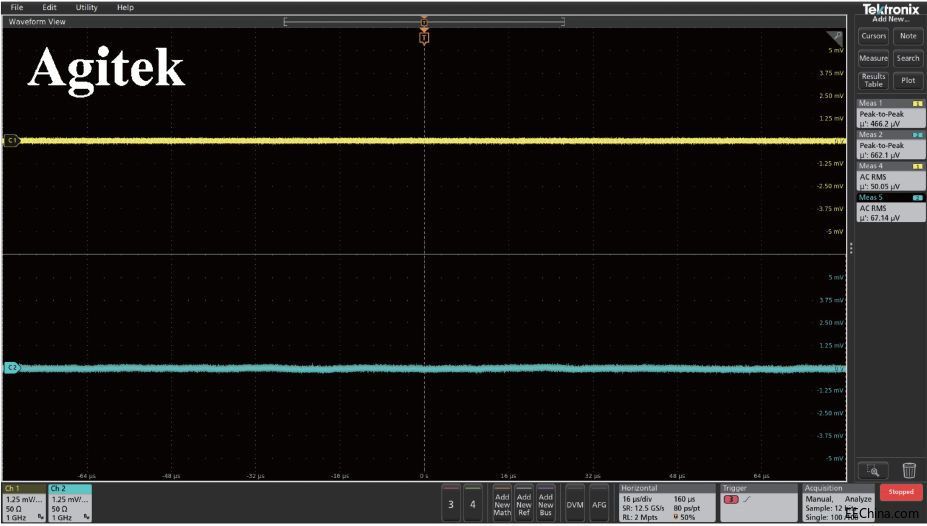Click the Search button
927x526 pixels.
click(x=908, y=58)
